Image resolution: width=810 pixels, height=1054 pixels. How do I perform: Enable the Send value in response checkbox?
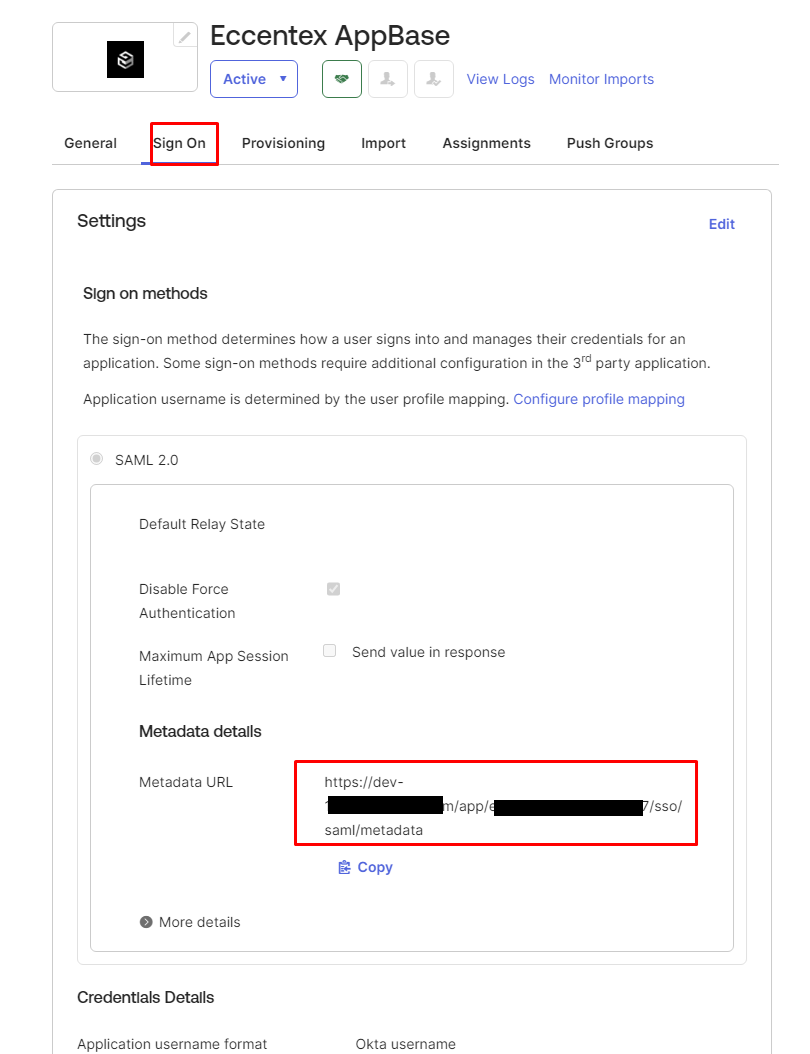coord(329,651)
